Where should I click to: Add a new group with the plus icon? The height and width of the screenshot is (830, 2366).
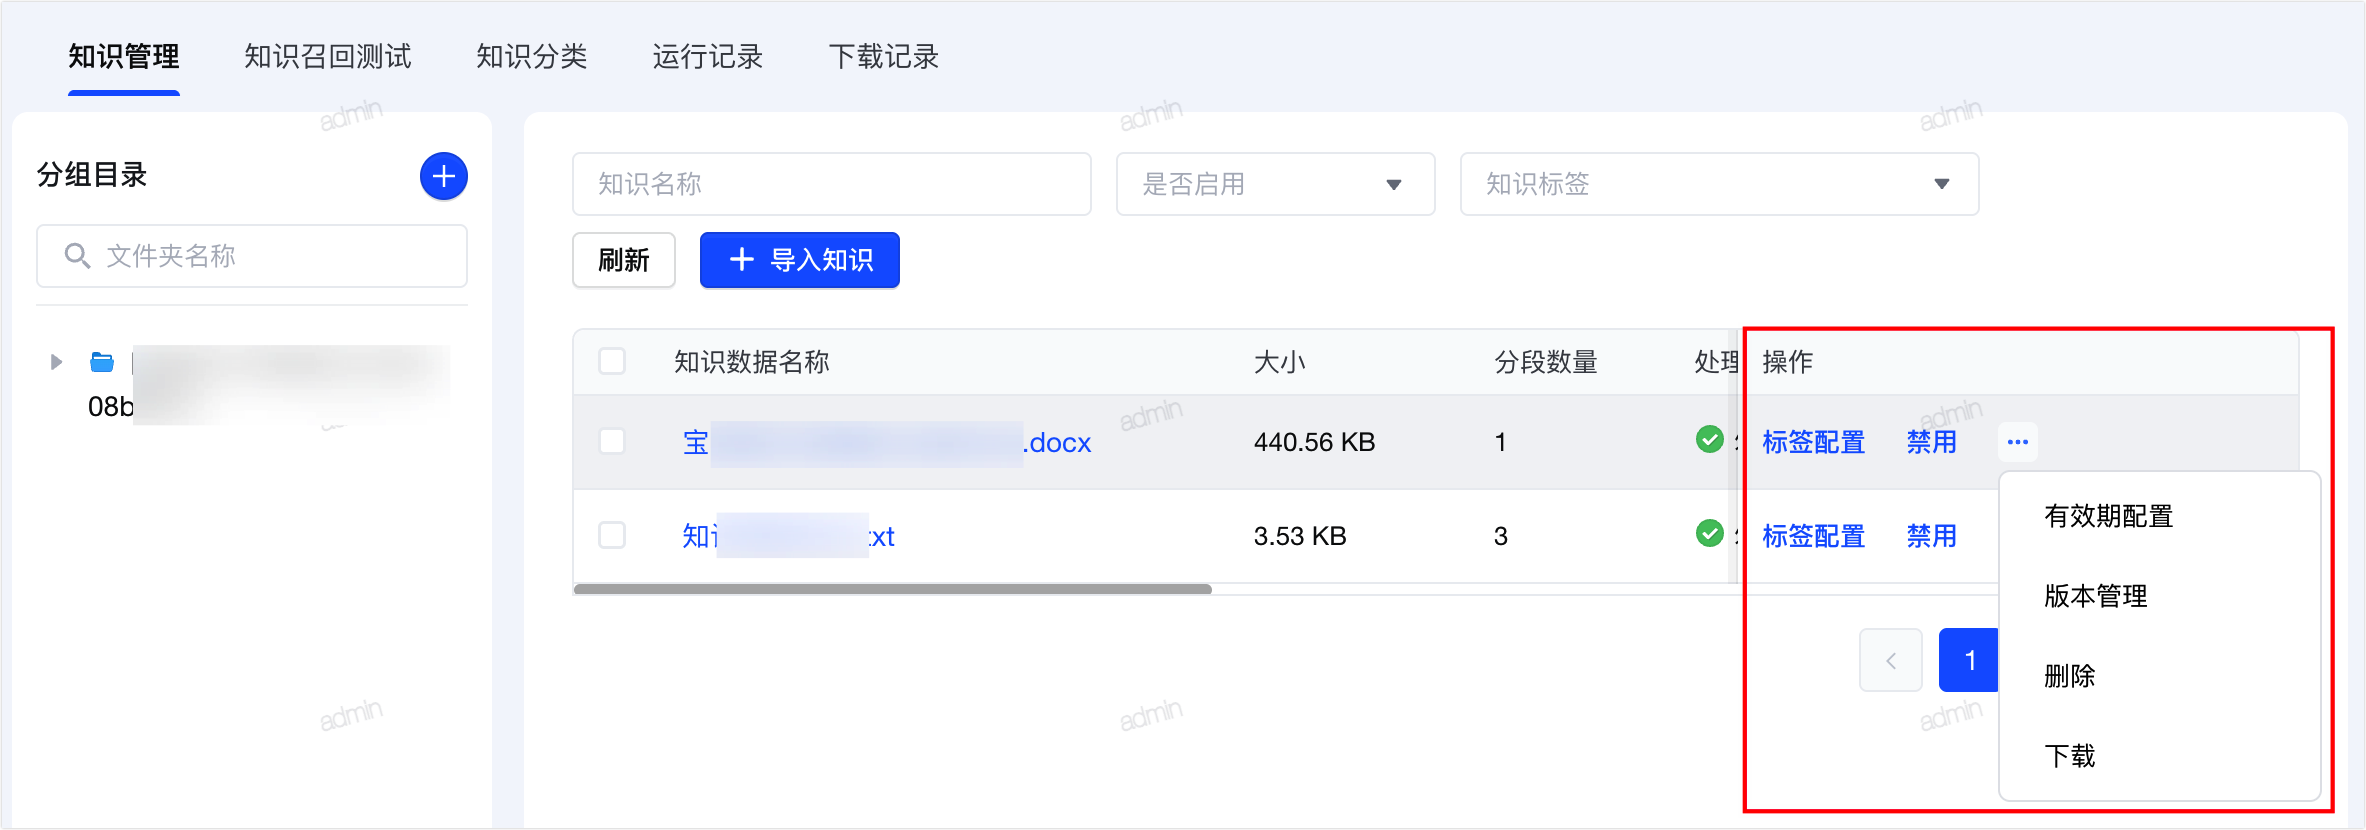click(443, 176)
